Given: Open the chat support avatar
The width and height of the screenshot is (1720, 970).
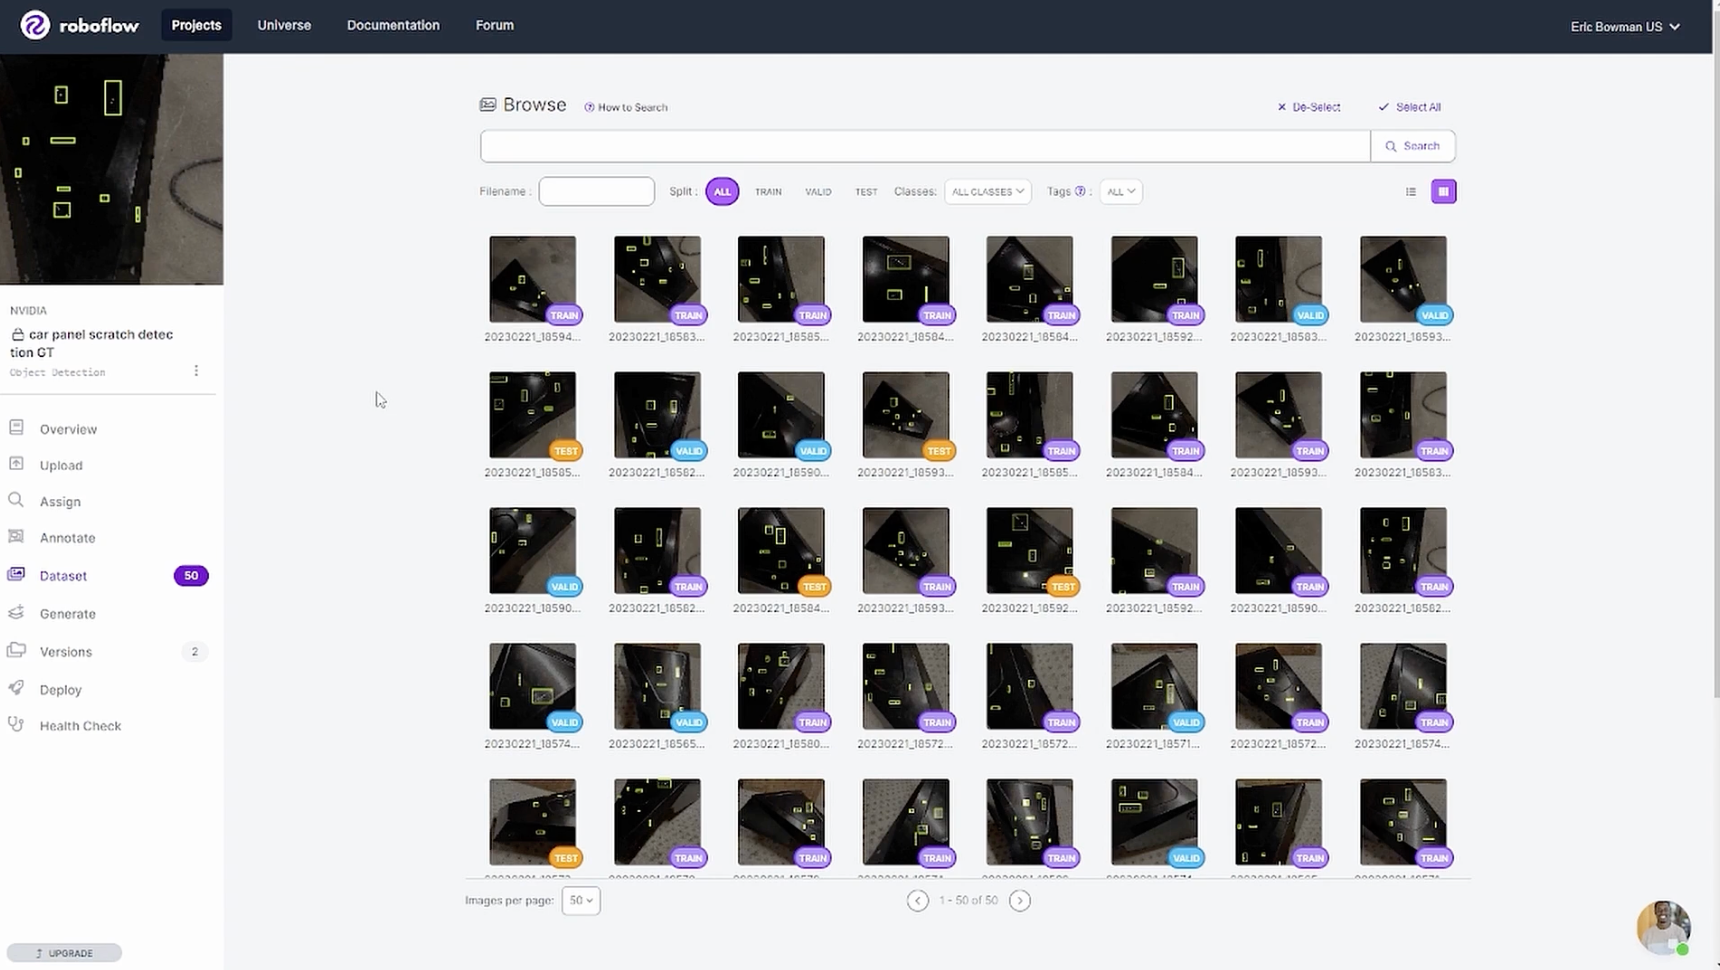Looking at the screenshot, I should pos(1664,927).
